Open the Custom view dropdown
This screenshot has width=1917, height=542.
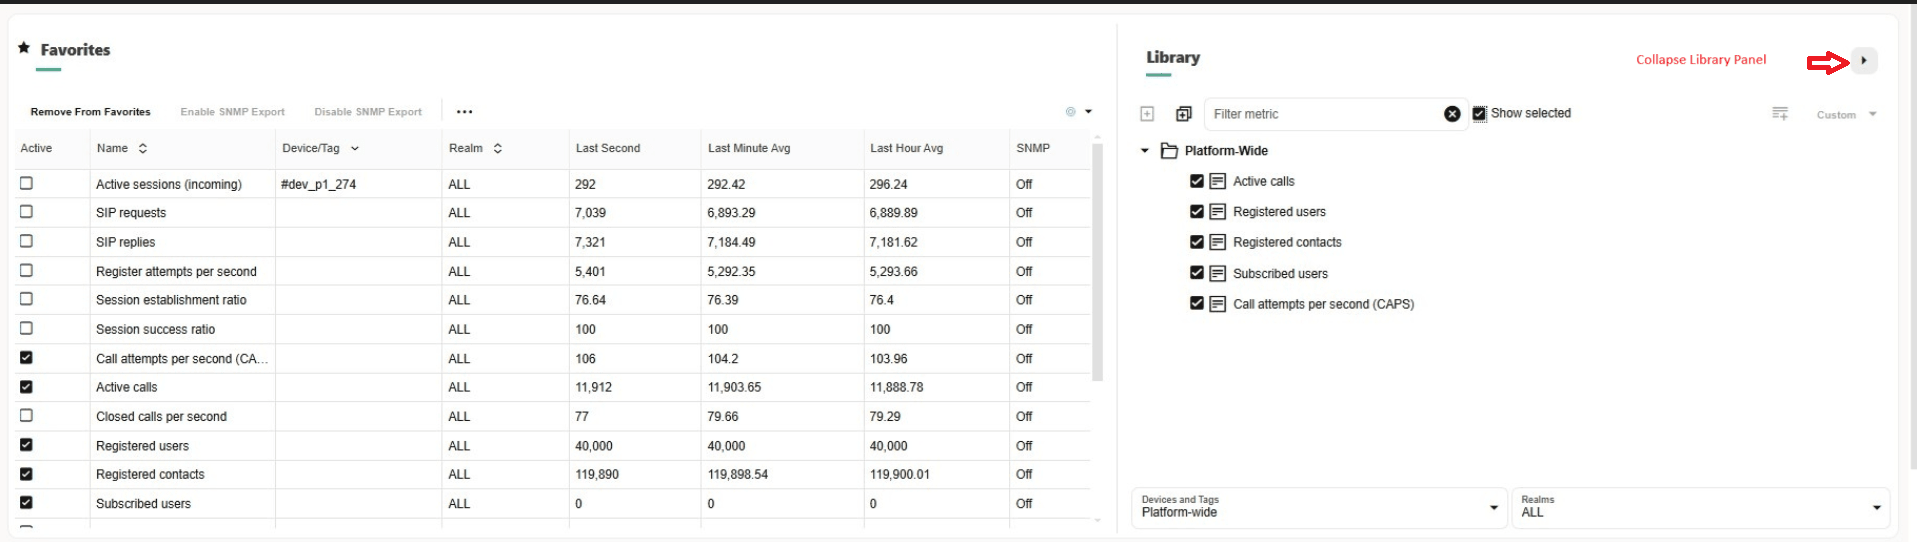tap(1847, 114)
